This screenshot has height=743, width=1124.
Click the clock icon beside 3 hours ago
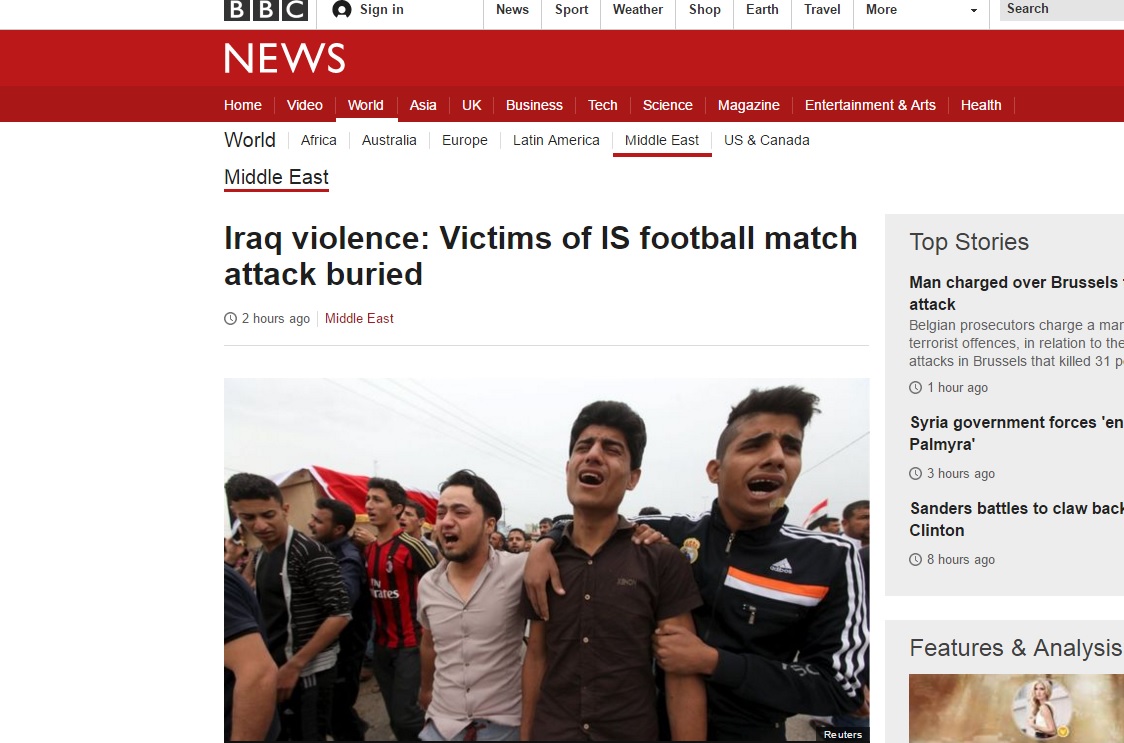point(915,474)
